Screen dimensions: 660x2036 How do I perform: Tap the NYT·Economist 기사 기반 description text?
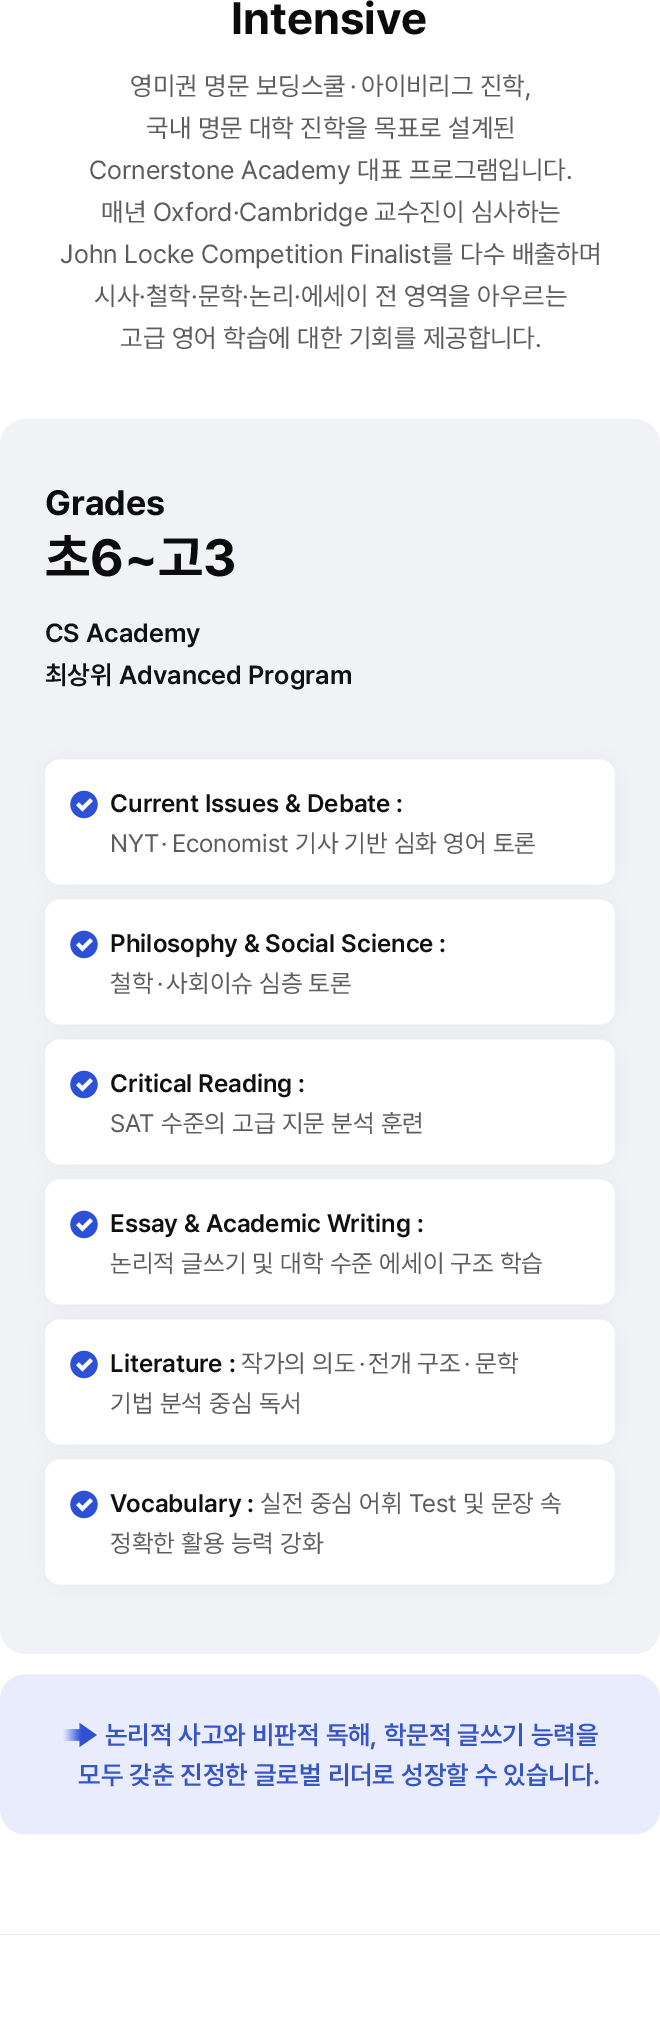tap(322, 844)
